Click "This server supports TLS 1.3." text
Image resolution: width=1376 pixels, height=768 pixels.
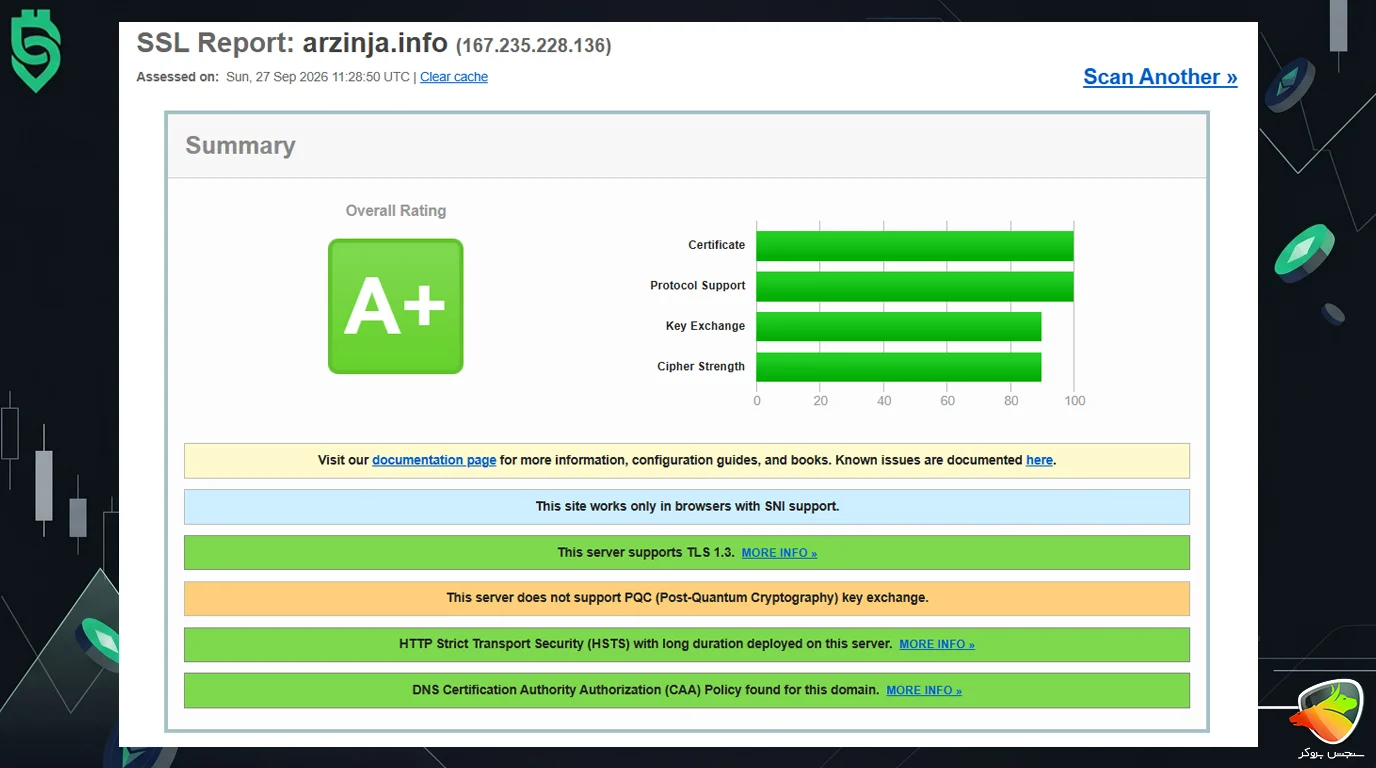tap(646, 553)
